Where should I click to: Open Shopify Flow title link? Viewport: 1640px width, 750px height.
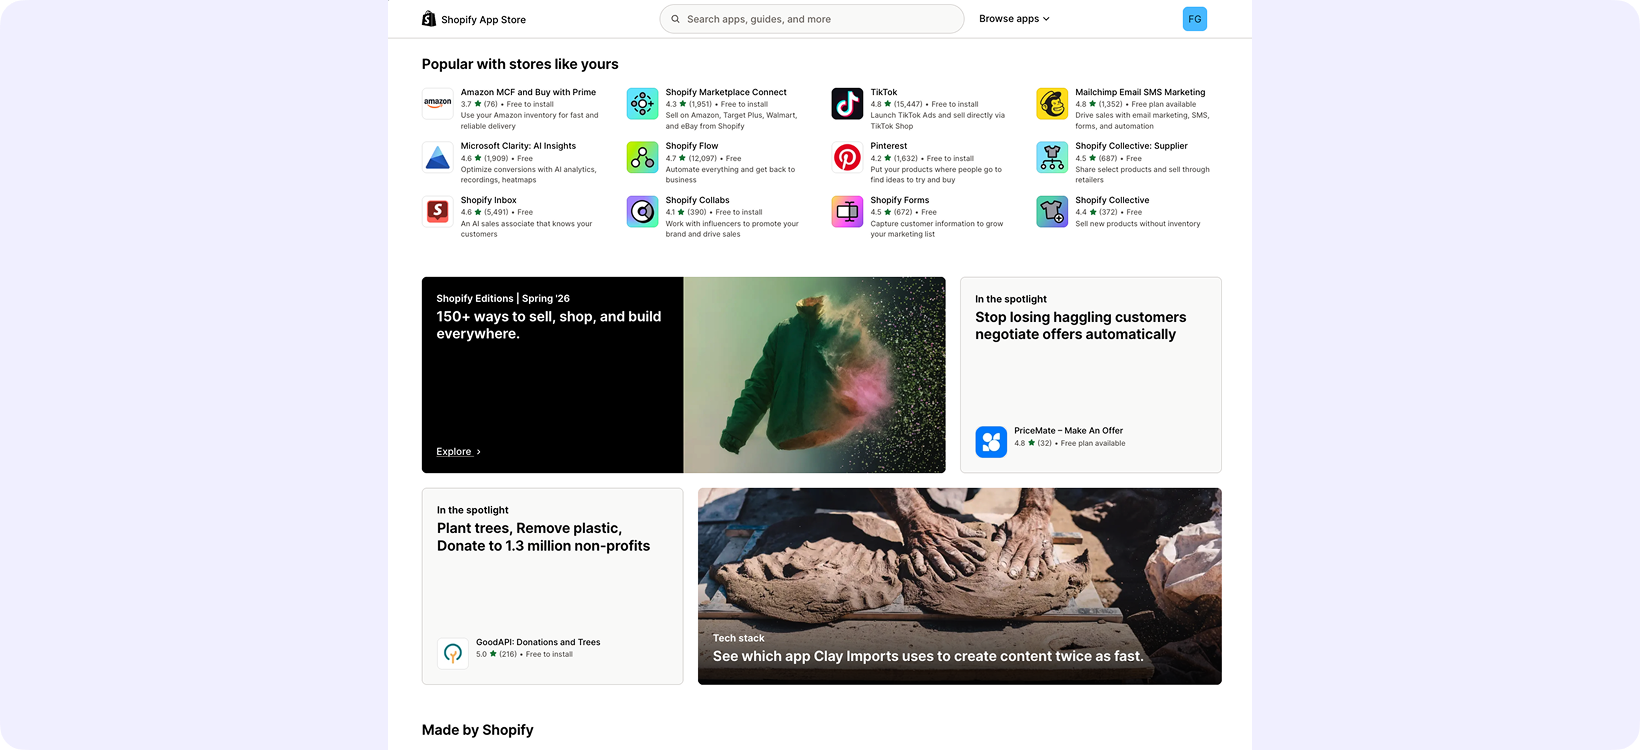click(x=692, y=146)
